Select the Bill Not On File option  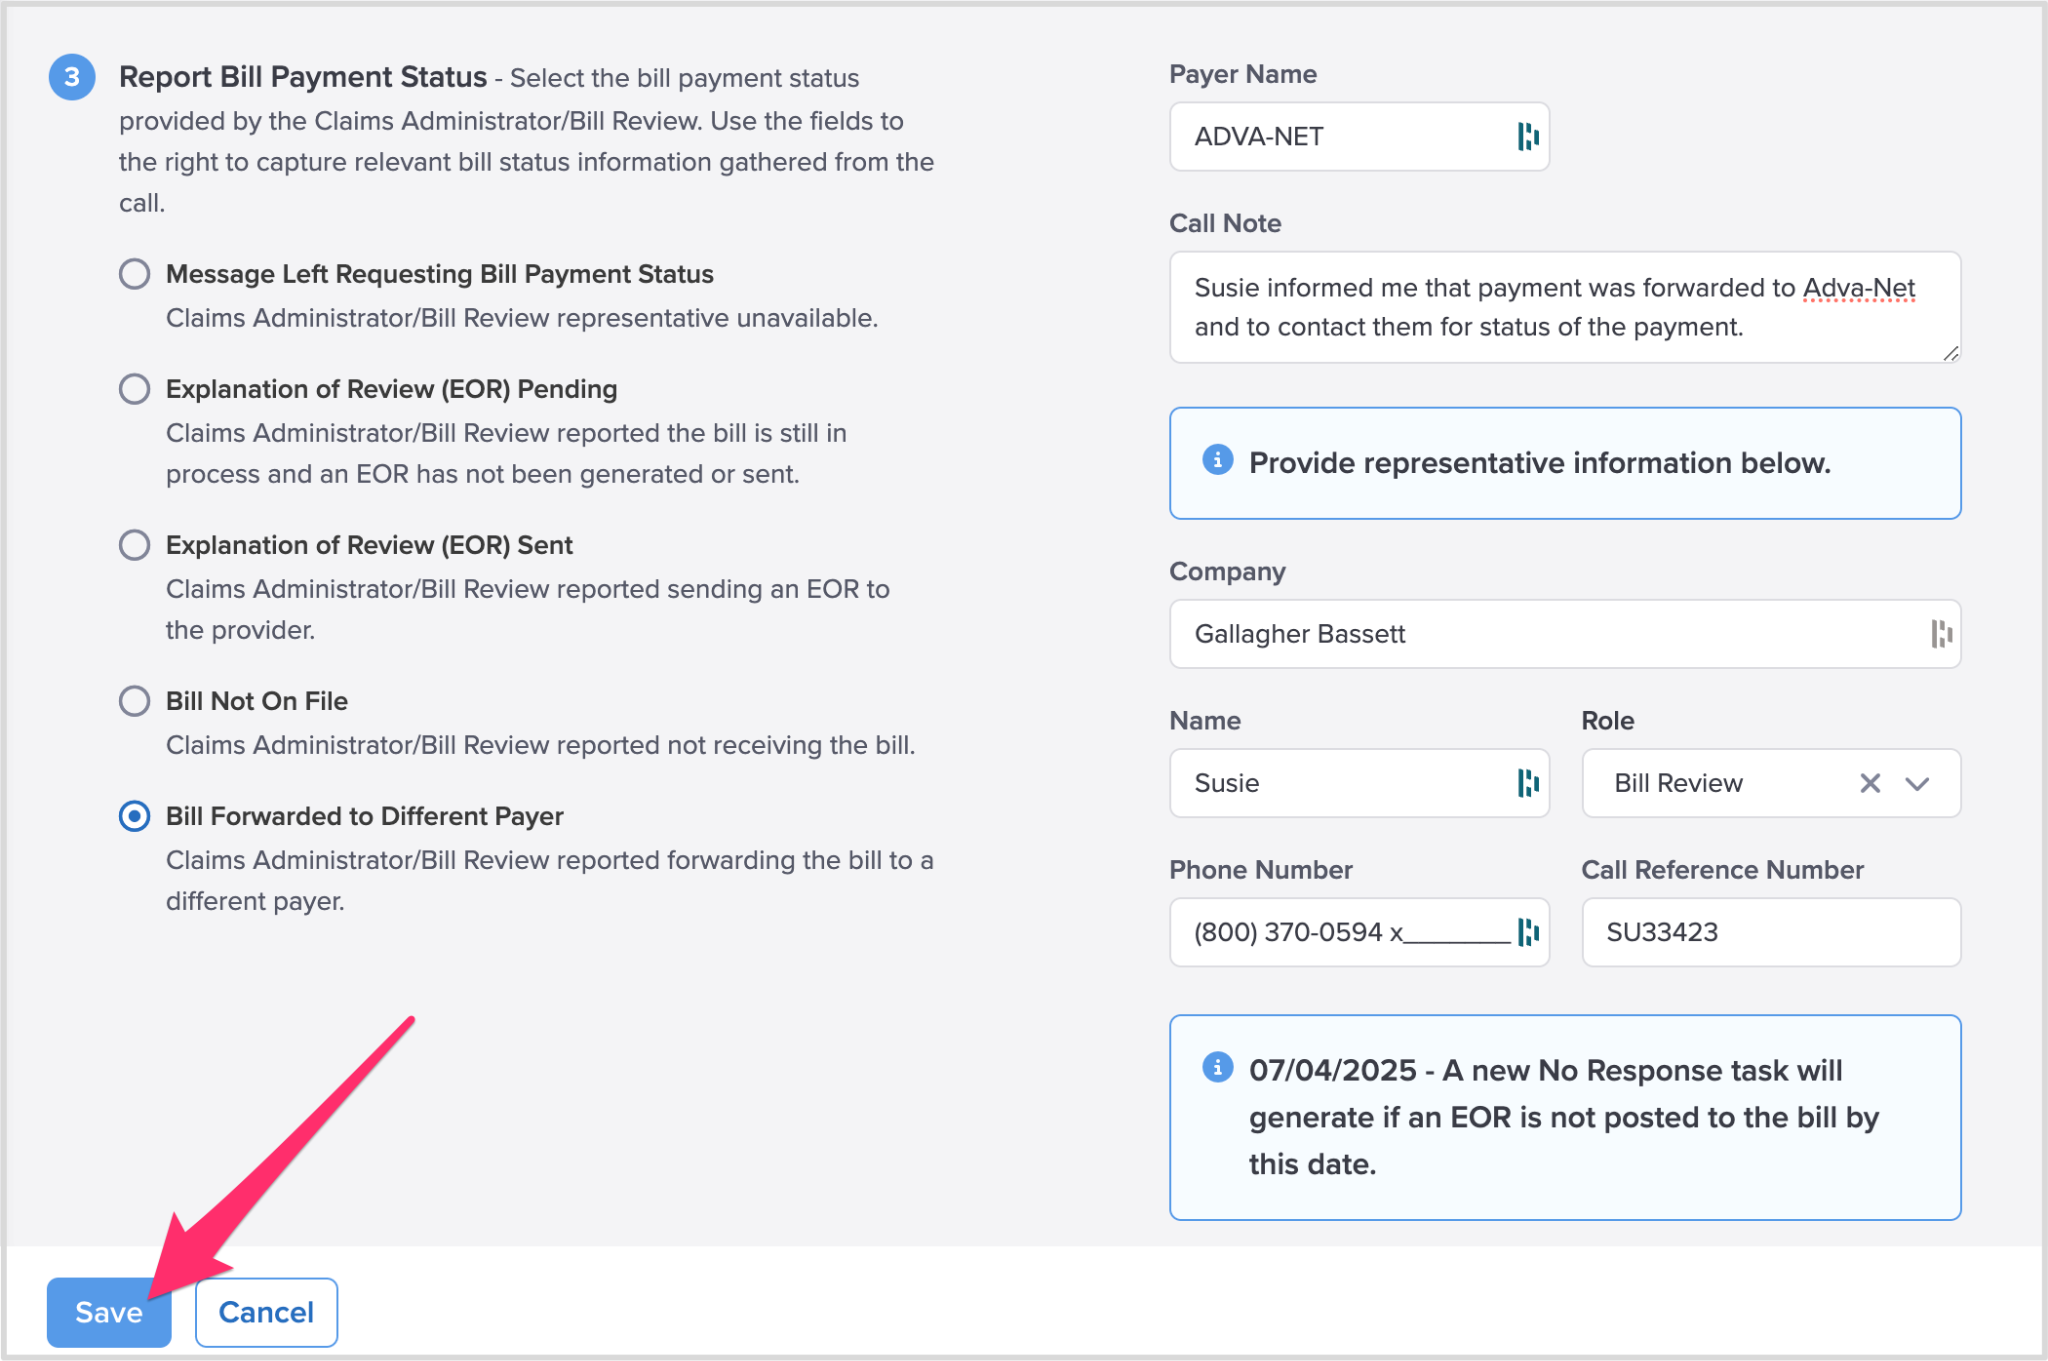(135, 701)
